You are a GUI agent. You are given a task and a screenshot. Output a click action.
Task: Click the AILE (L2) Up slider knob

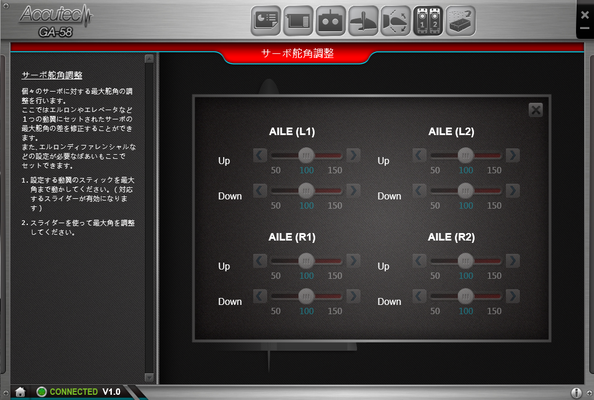(466, 155)
